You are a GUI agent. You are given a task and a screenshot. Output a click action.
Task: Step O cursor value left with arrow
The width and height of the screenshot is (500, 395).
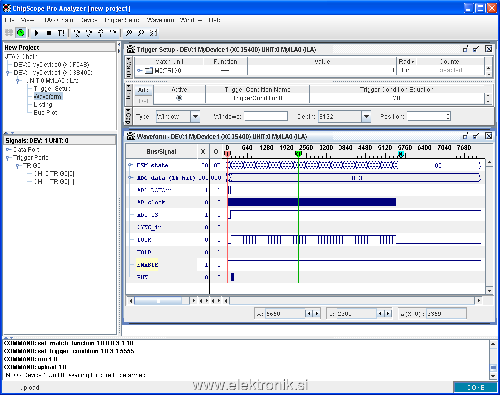pyautogui.click(x=380, y=313)
